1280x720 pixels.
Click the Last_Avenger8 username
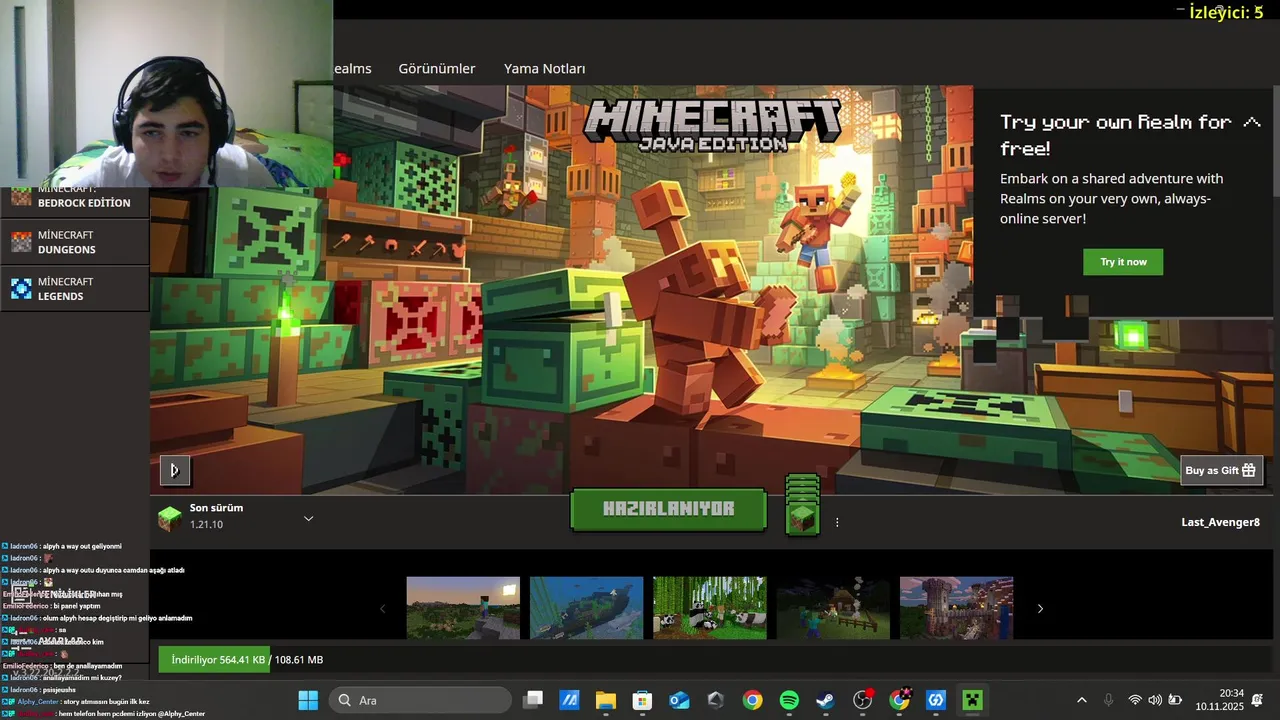click(x=1220, y=522)
